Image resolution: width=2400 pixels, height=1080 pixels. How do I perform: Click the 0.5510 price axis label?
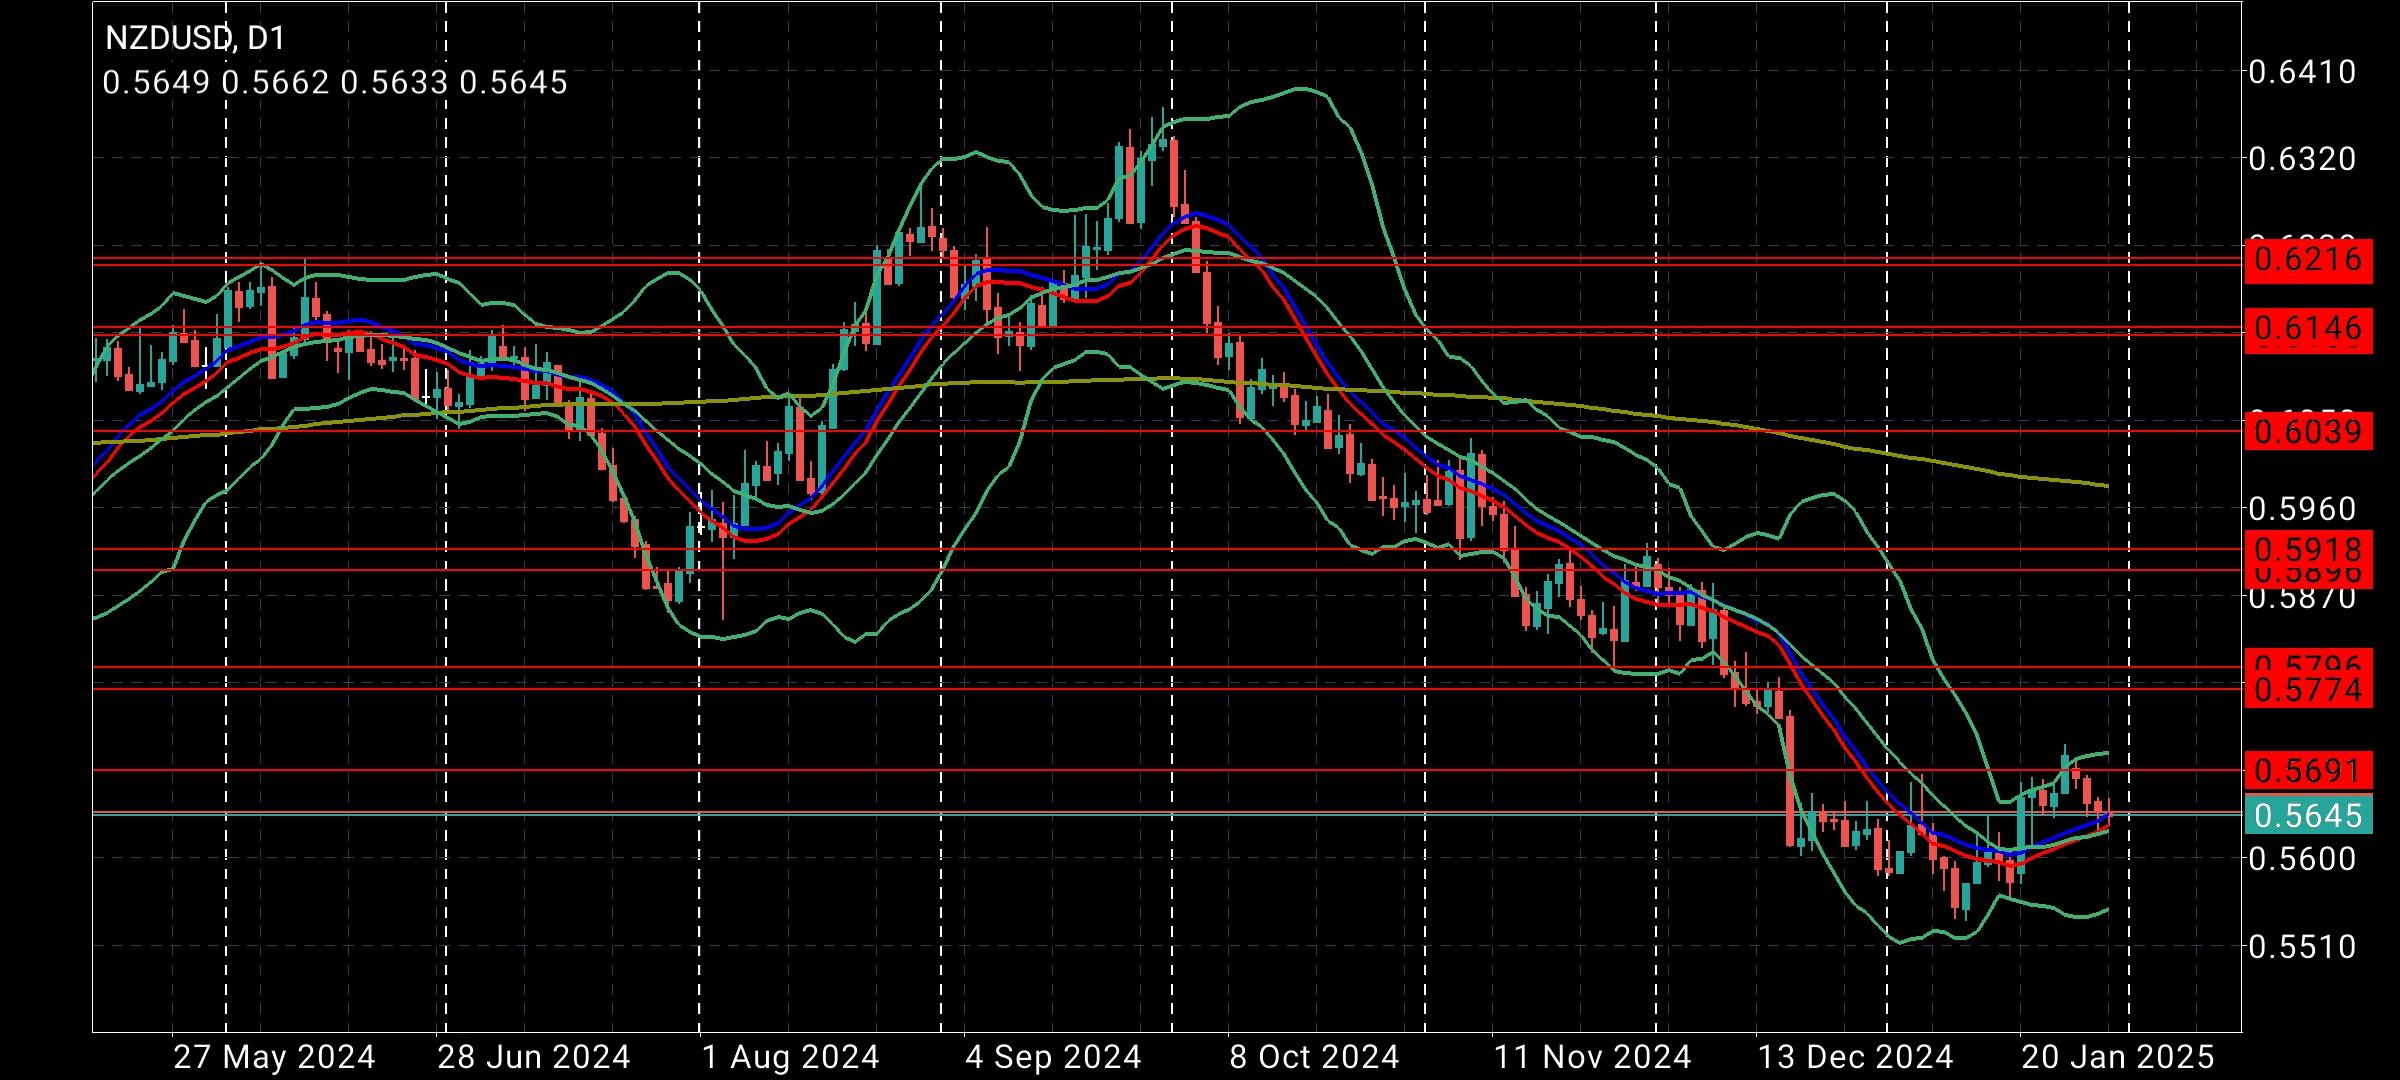pos(2302,946)
